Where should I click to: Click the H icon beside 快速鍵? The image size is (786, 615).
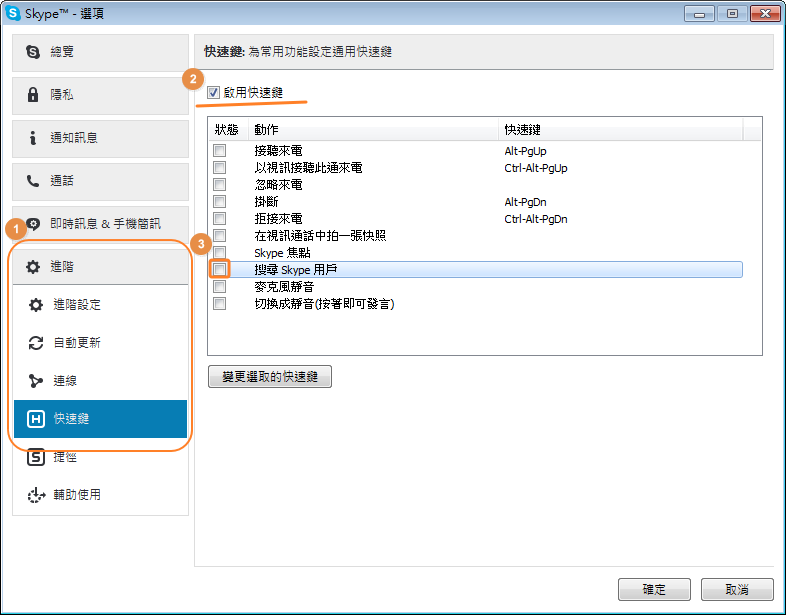point(36,419)
